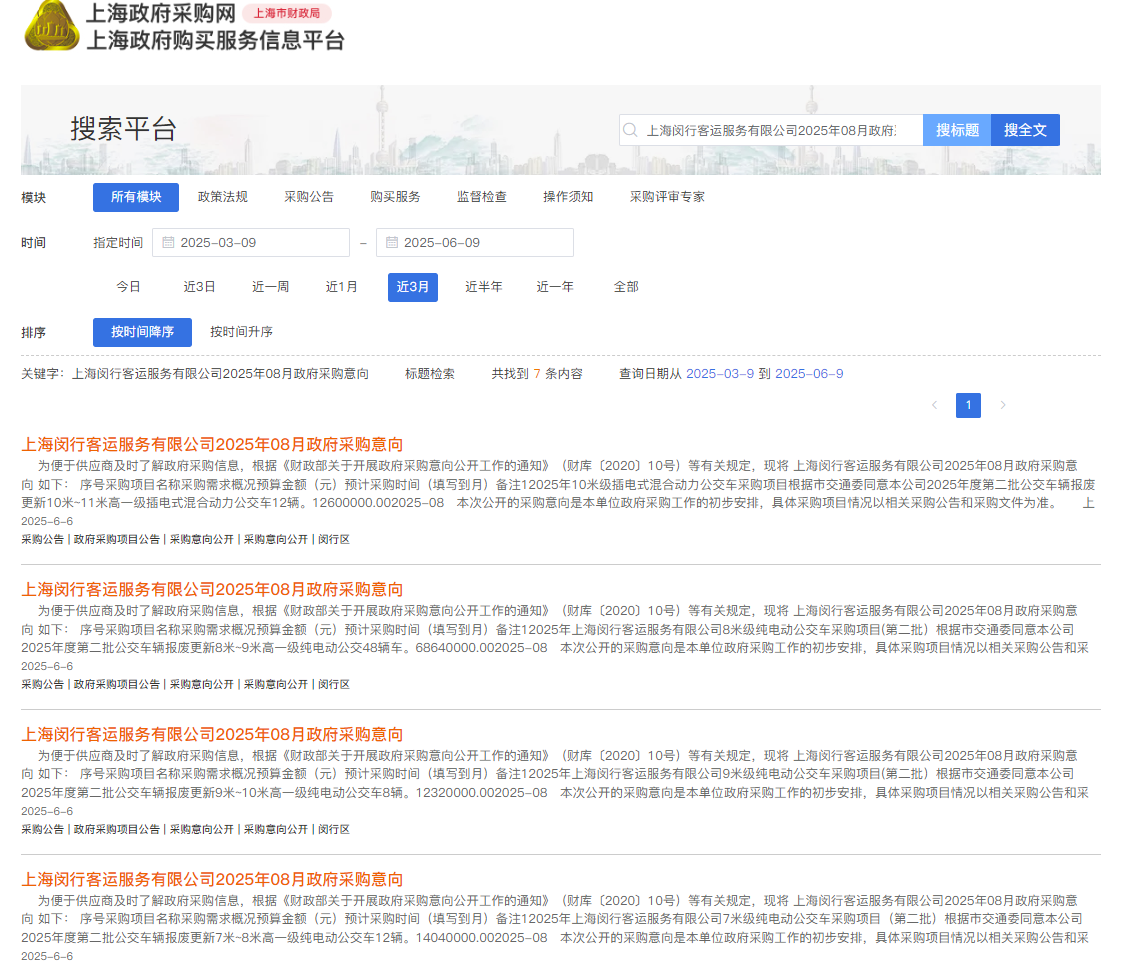Screen dimensions: 1148x965
Task: Click the previous page arrow below results
Action: point(935,405)
